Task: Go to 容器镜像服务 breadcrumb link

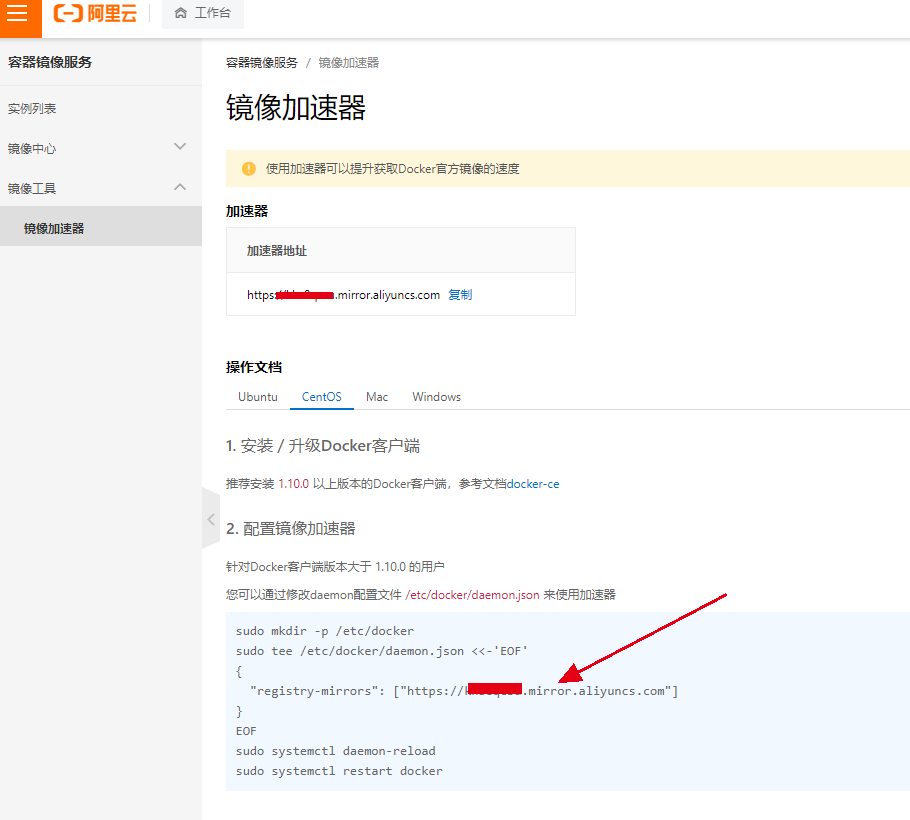Action: [x=262, y=63]
